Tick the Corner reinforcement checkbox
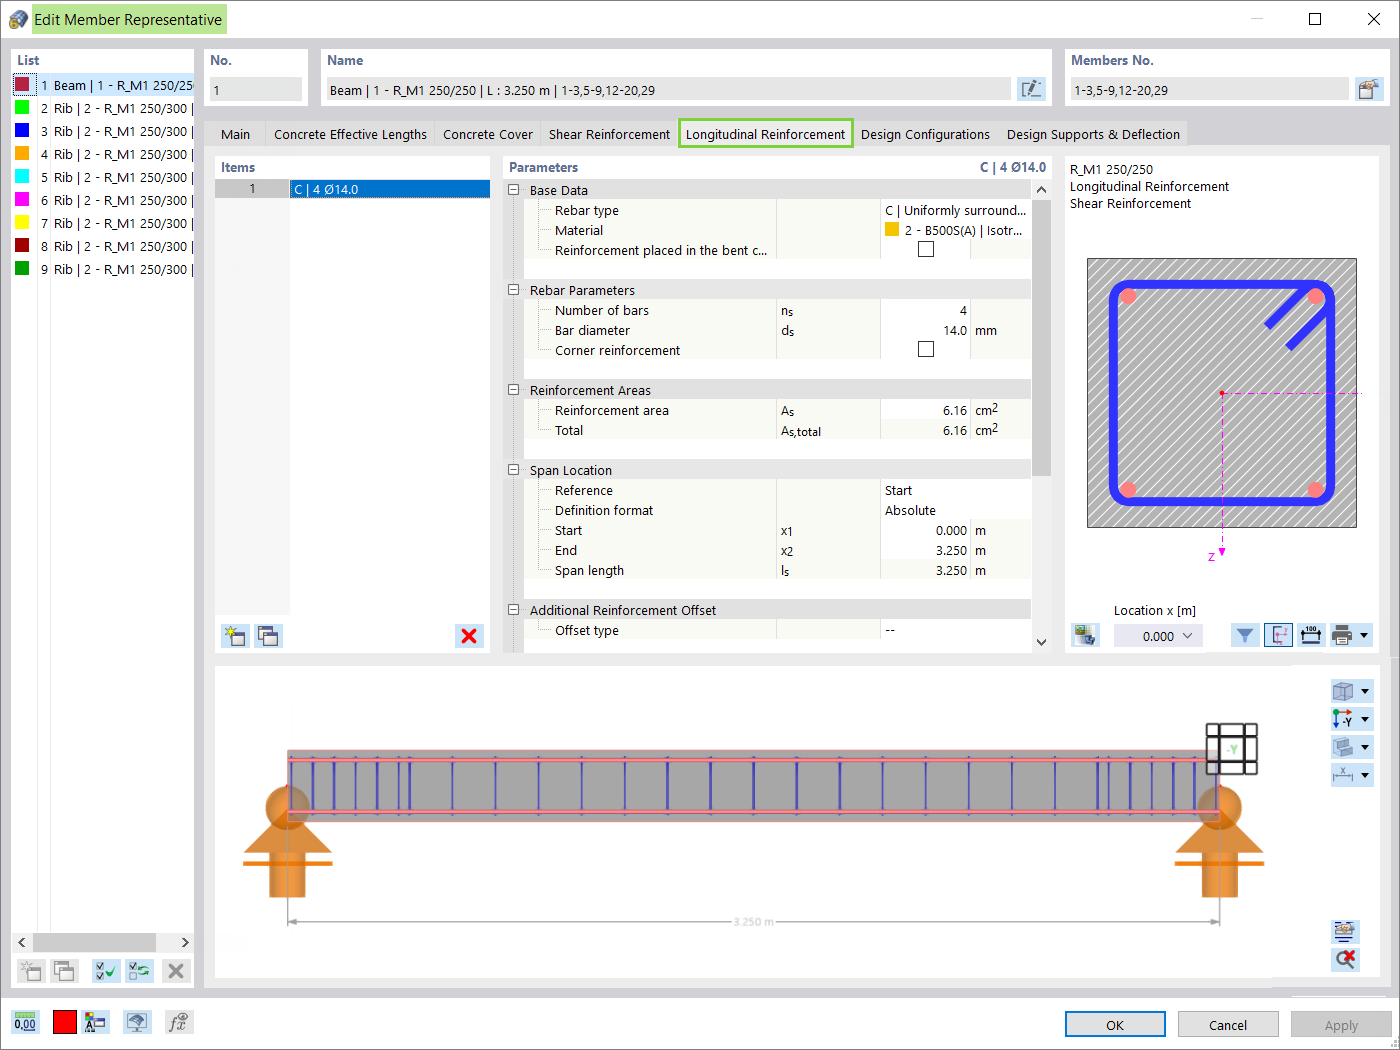 tap(926, 350)
